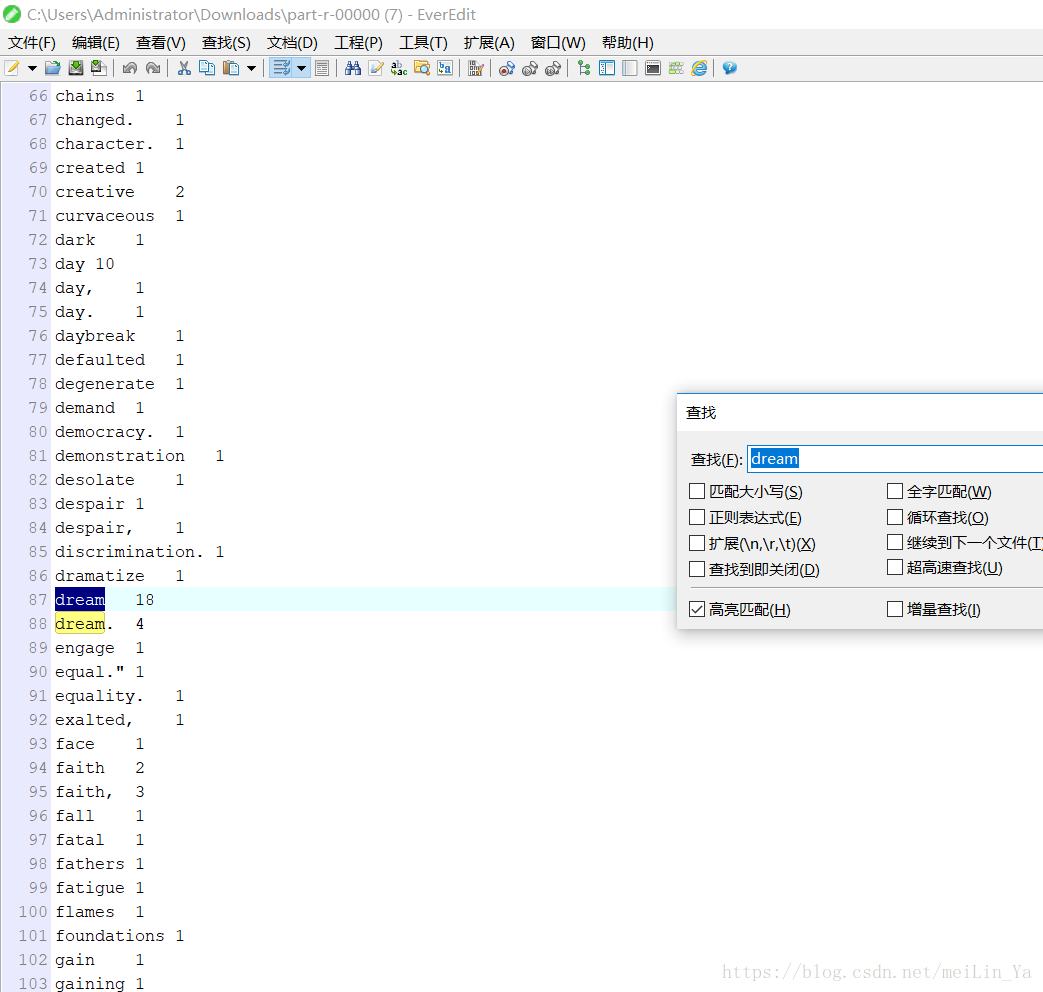Toggle the output console window icon
This screenshot has width=1043, height=992.
[x=653, y=68]
